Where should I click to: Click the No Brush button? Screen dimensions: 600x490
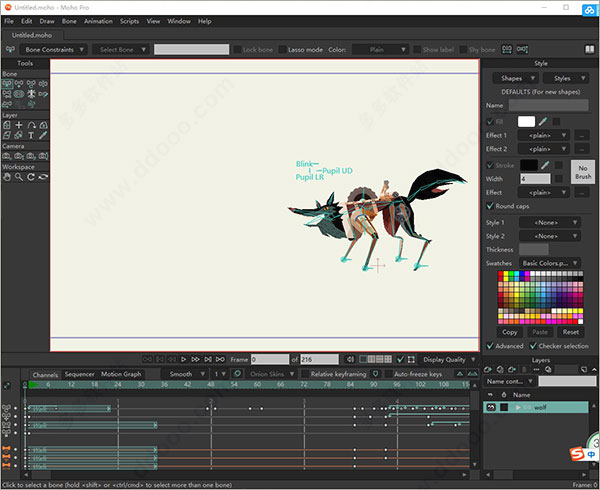[582, 172]
